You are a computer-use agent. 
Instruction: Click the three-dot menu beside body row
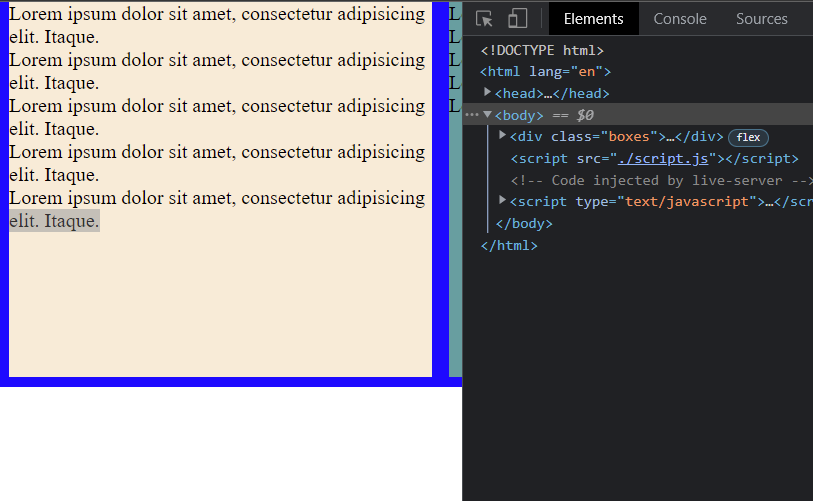coord(472,115)
